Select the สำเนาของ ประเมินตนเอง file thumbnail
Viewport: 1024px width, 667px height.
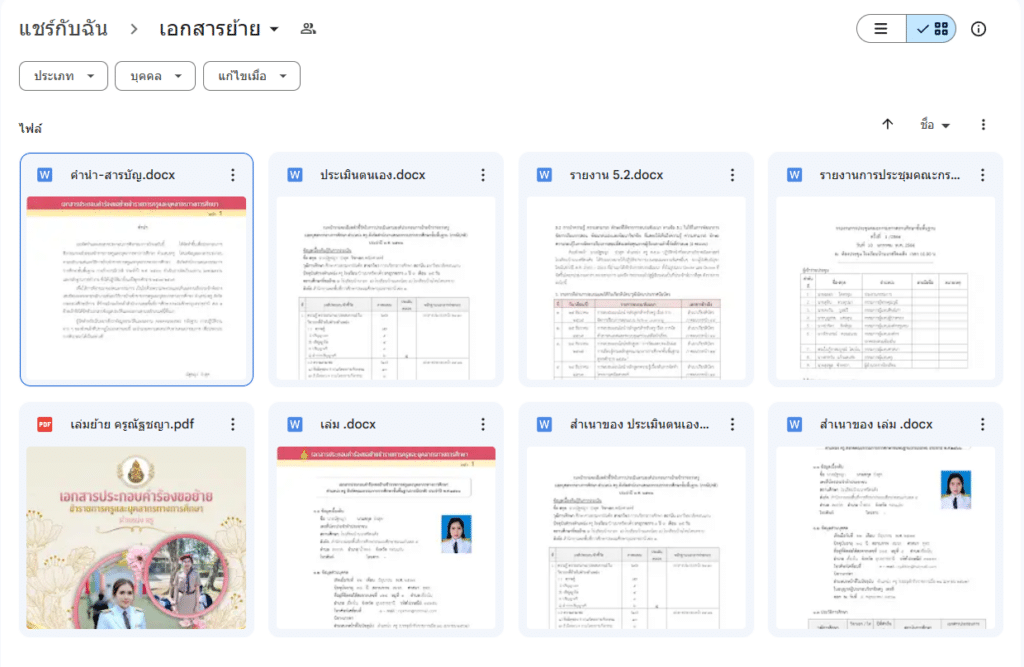coord(635,538)
